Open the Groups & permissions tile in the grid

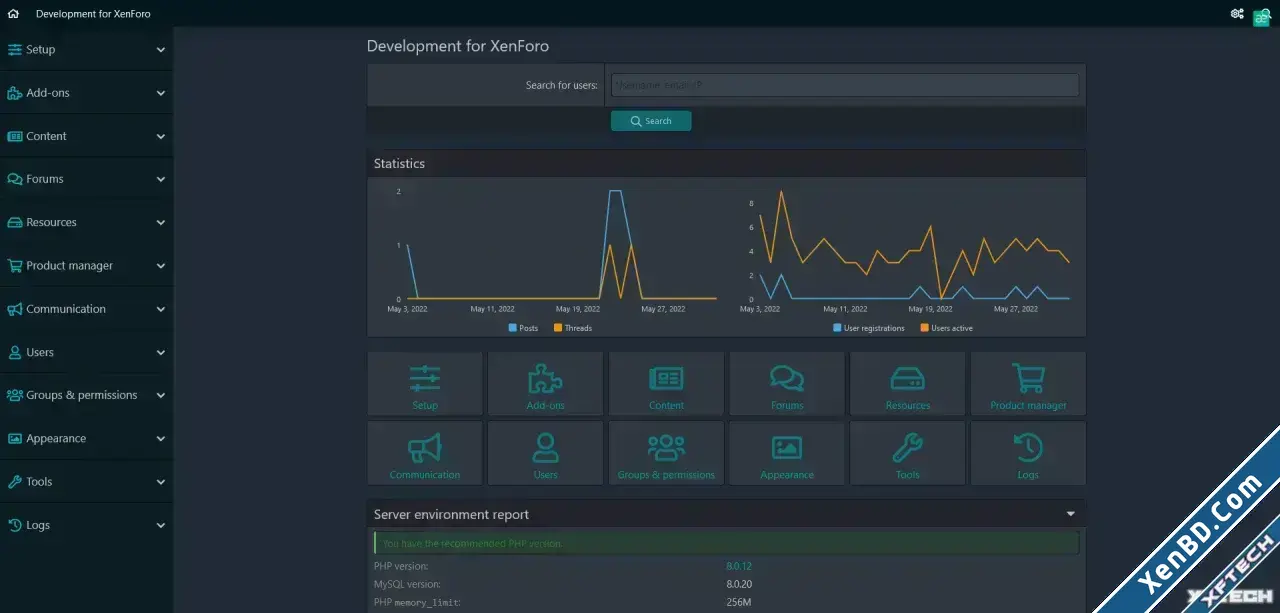666,453
